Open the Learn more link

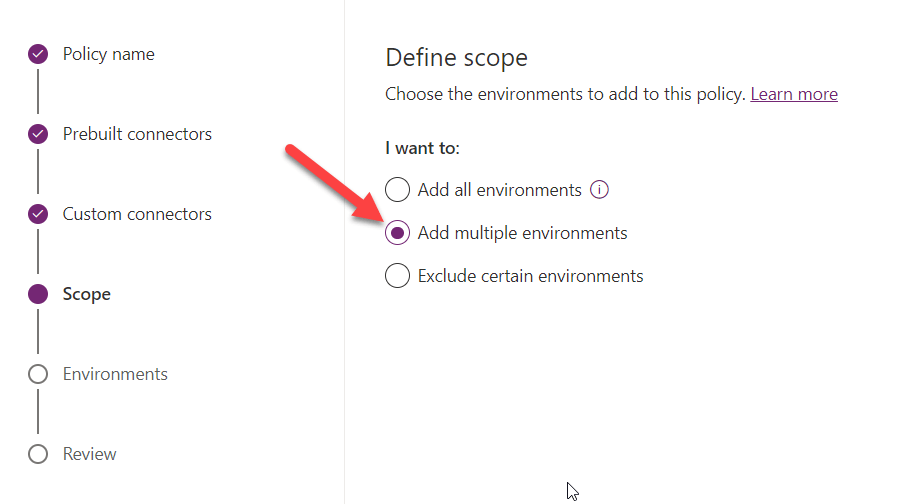[794, 94]
